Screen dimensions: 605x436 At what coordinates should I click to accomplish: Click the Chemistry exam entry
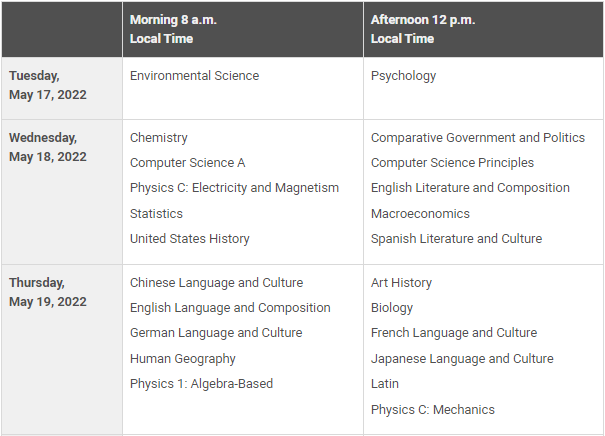(x=158, y=138)
